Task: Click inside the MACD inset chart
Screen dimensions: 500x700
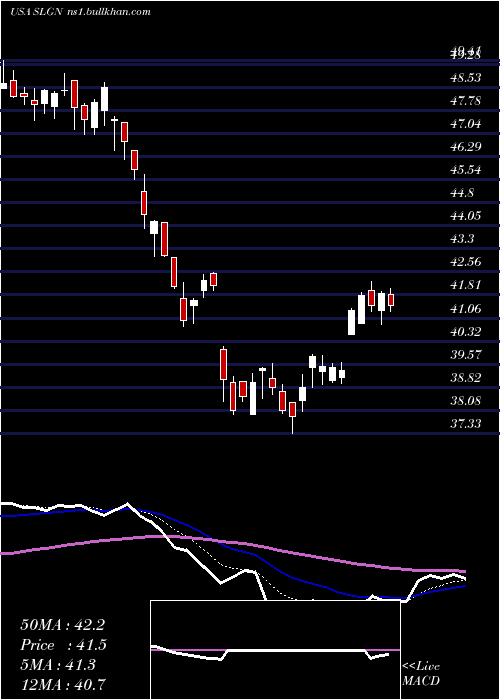Action: (x=275, y=650)
